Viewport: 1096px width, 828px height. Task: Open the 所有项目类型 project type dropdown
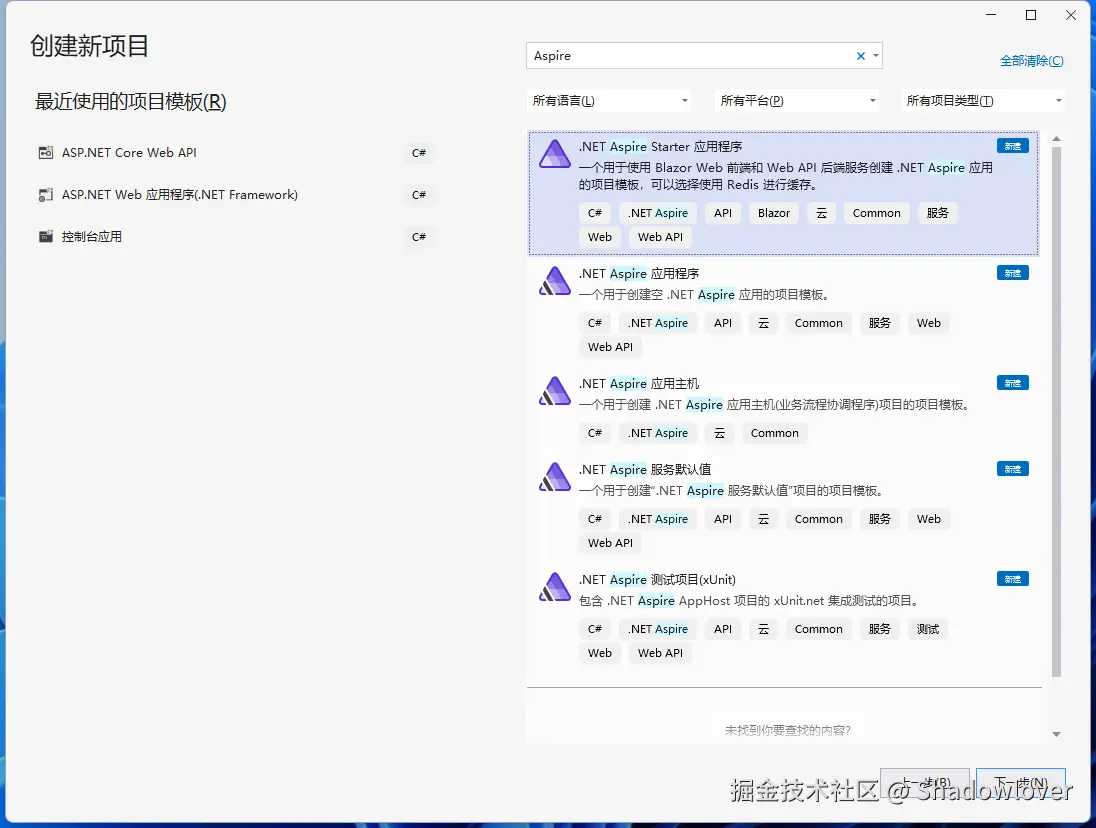pyautogui.click(x=983, y=101)
